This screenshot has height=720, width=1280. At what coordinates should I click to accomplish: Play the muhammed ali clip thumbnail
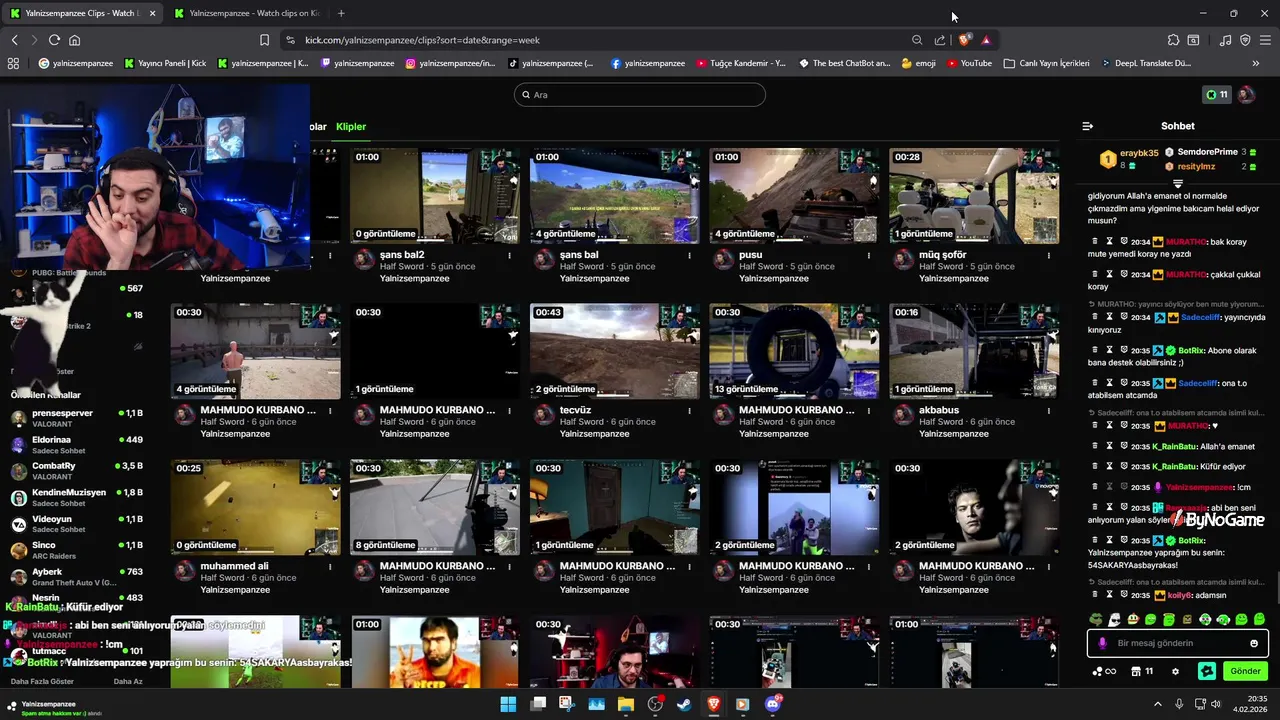(x=255, y=507)
